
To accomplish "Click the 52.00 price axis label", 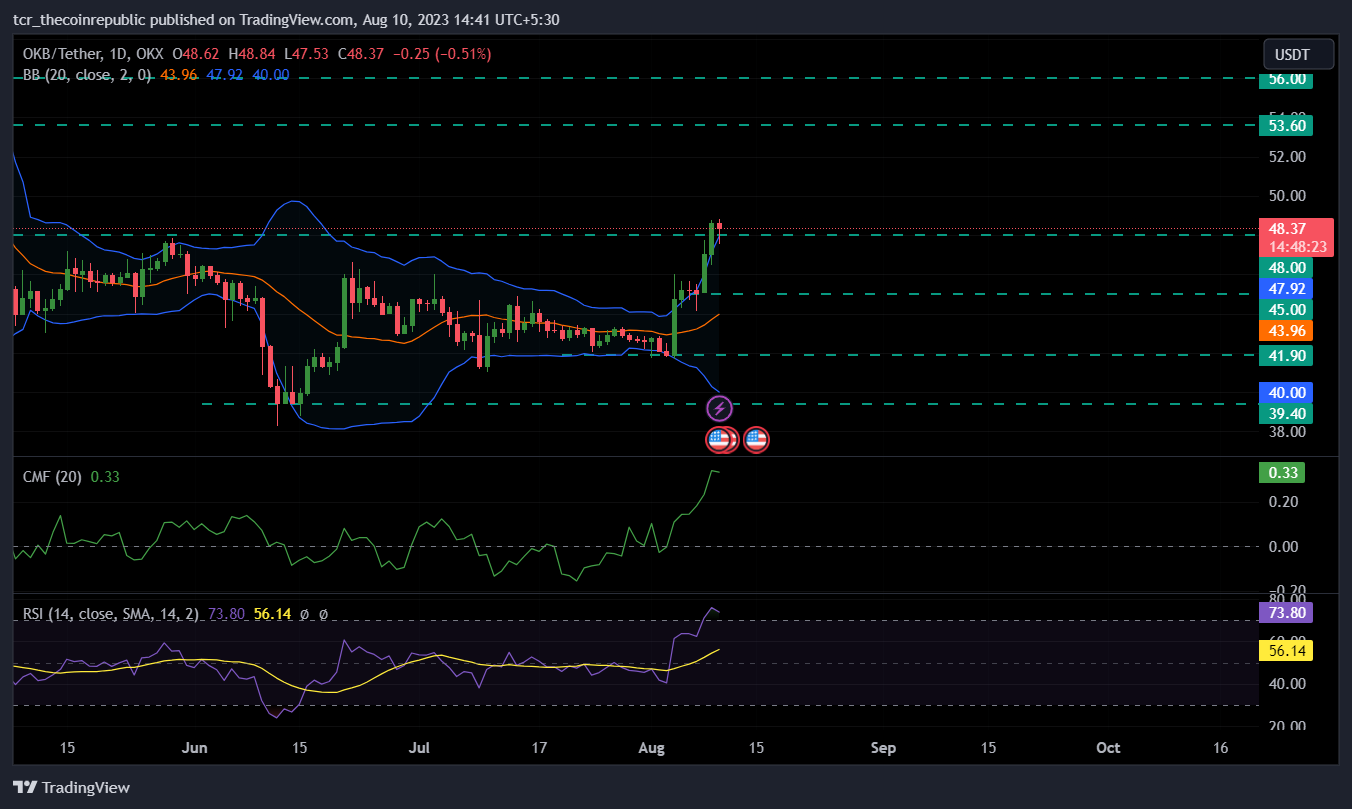I will [x=1286, y=157].
